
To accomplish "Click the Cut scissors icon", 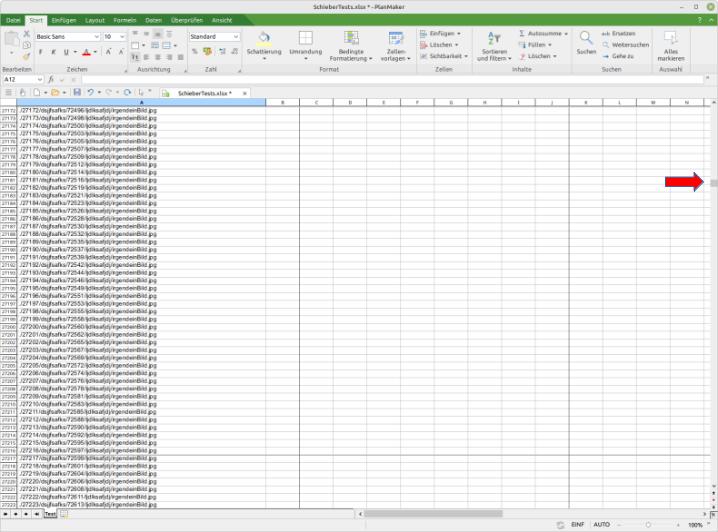I will 27,34.
